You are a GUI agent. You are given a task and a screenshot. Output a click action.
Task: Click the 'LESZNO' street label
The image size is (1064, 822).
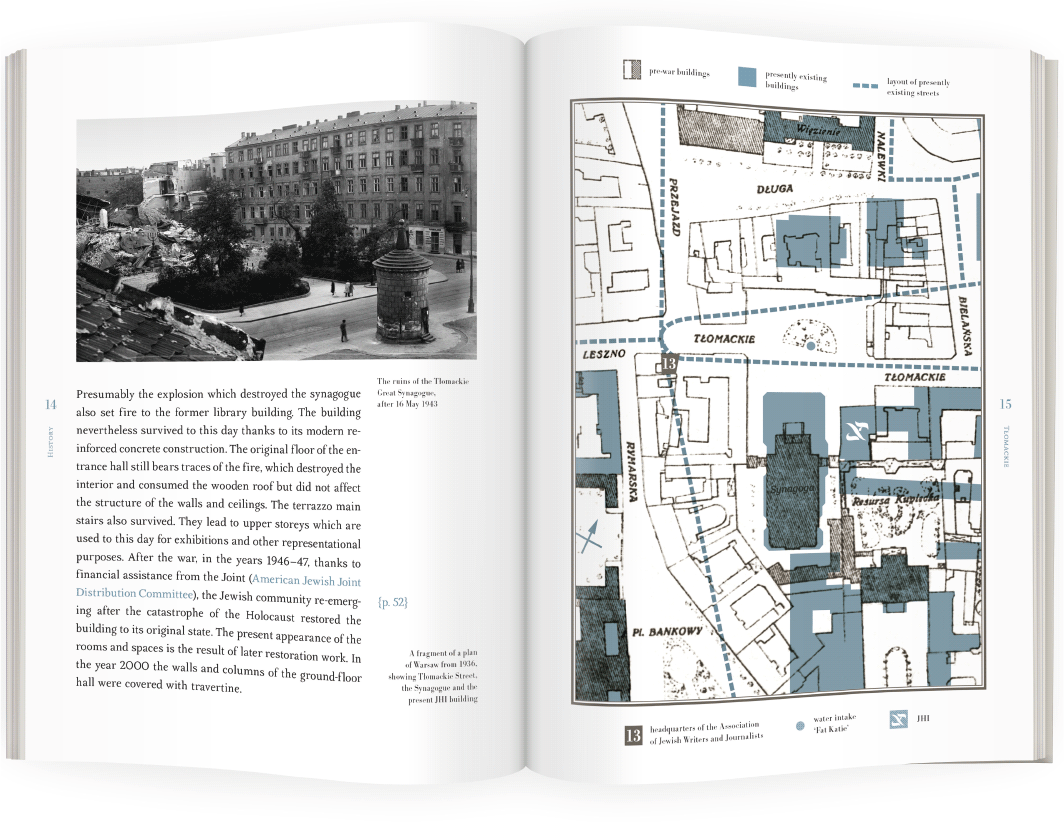coord(603,354)
